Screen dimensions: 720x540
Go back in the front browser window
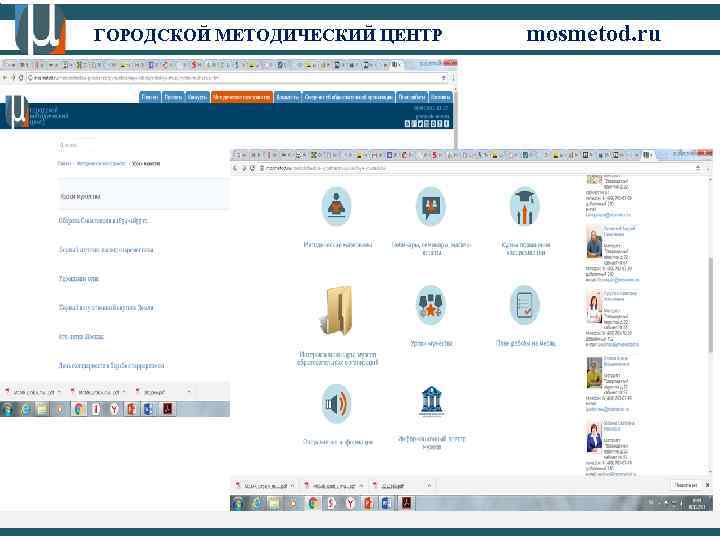235,169
